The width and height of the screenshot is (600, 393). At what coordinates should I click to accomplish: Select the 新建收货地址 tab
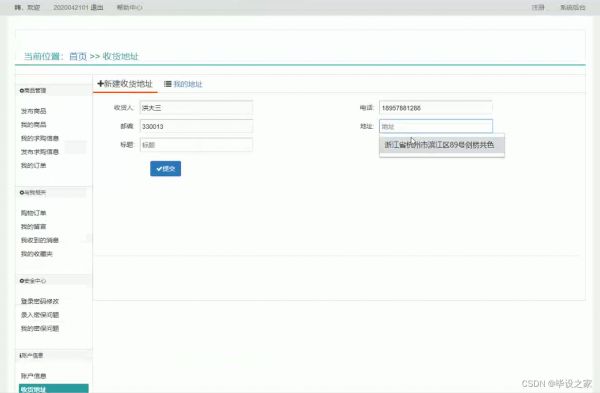125,84
